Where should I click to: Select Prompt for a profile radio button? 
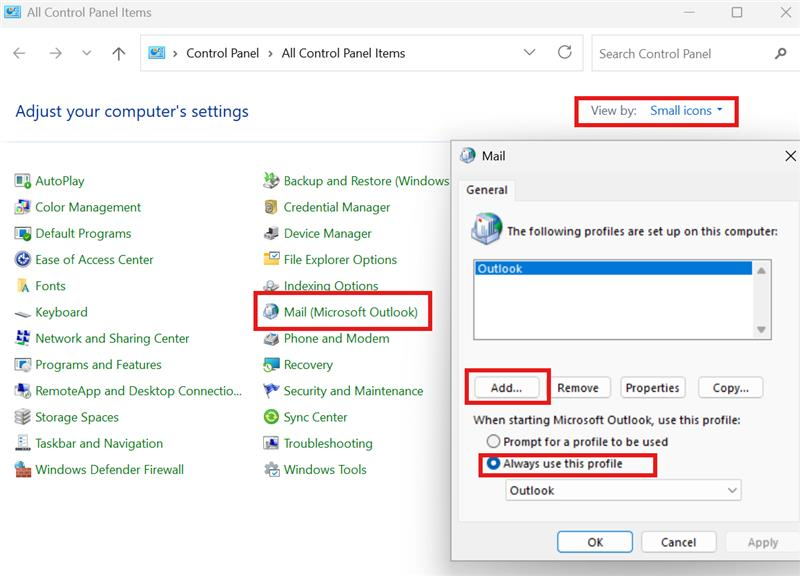pyautogui.click(x=493, y=441)
